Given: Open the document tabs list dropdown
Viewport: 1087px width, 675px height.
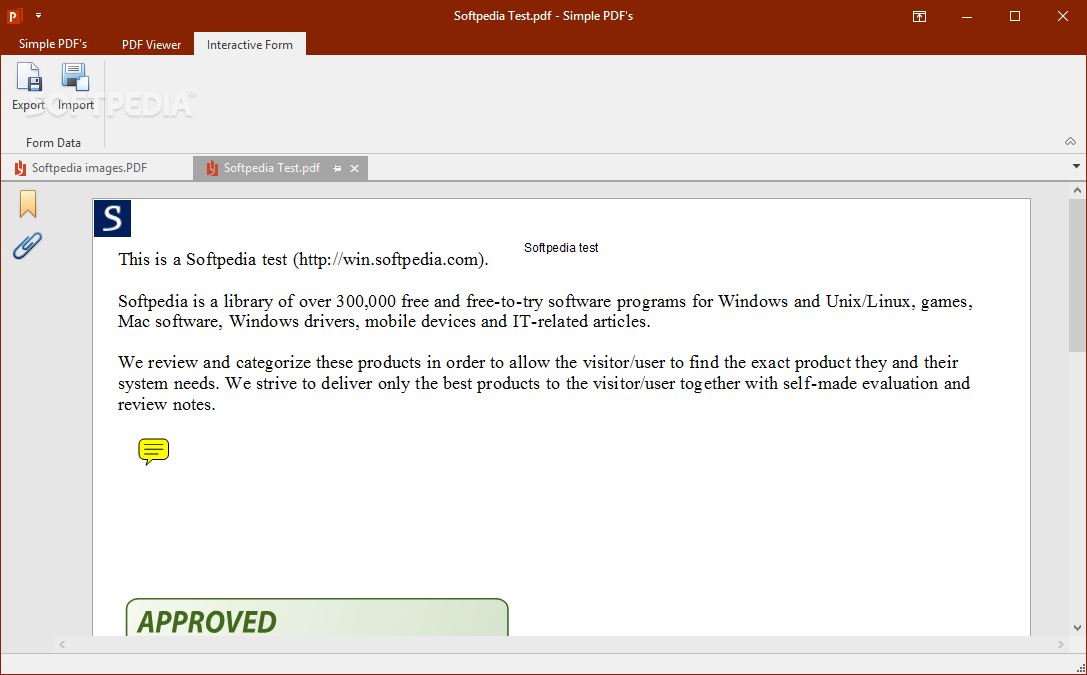Looking at the screenshot, I should (x=1076, y=166).
